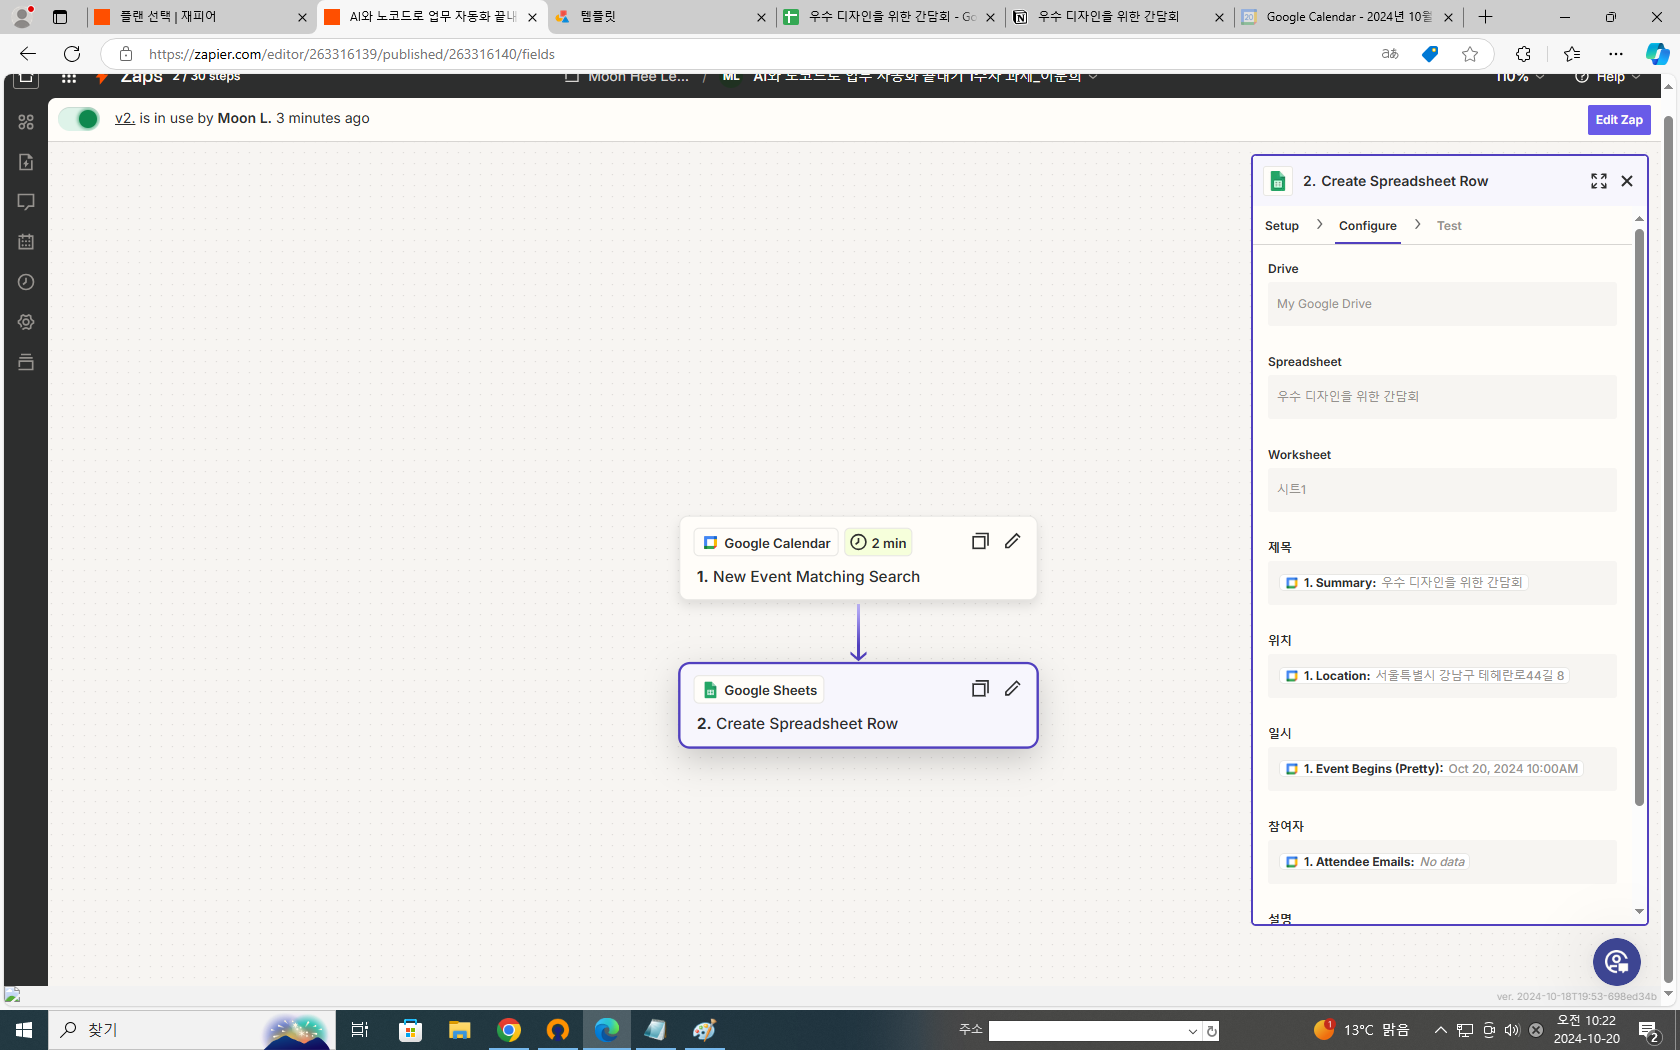Screen dimensions: 1680x1050
Task: Click the shopping price tag icon
Action: [1430, 54]
